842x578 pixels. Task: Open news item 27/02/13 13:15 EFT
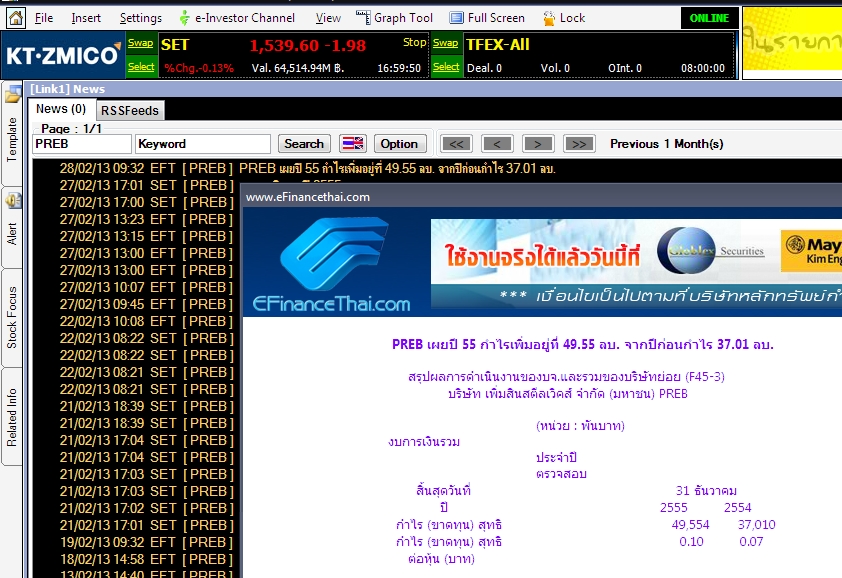pyautogui.click(x=146, y=236)
